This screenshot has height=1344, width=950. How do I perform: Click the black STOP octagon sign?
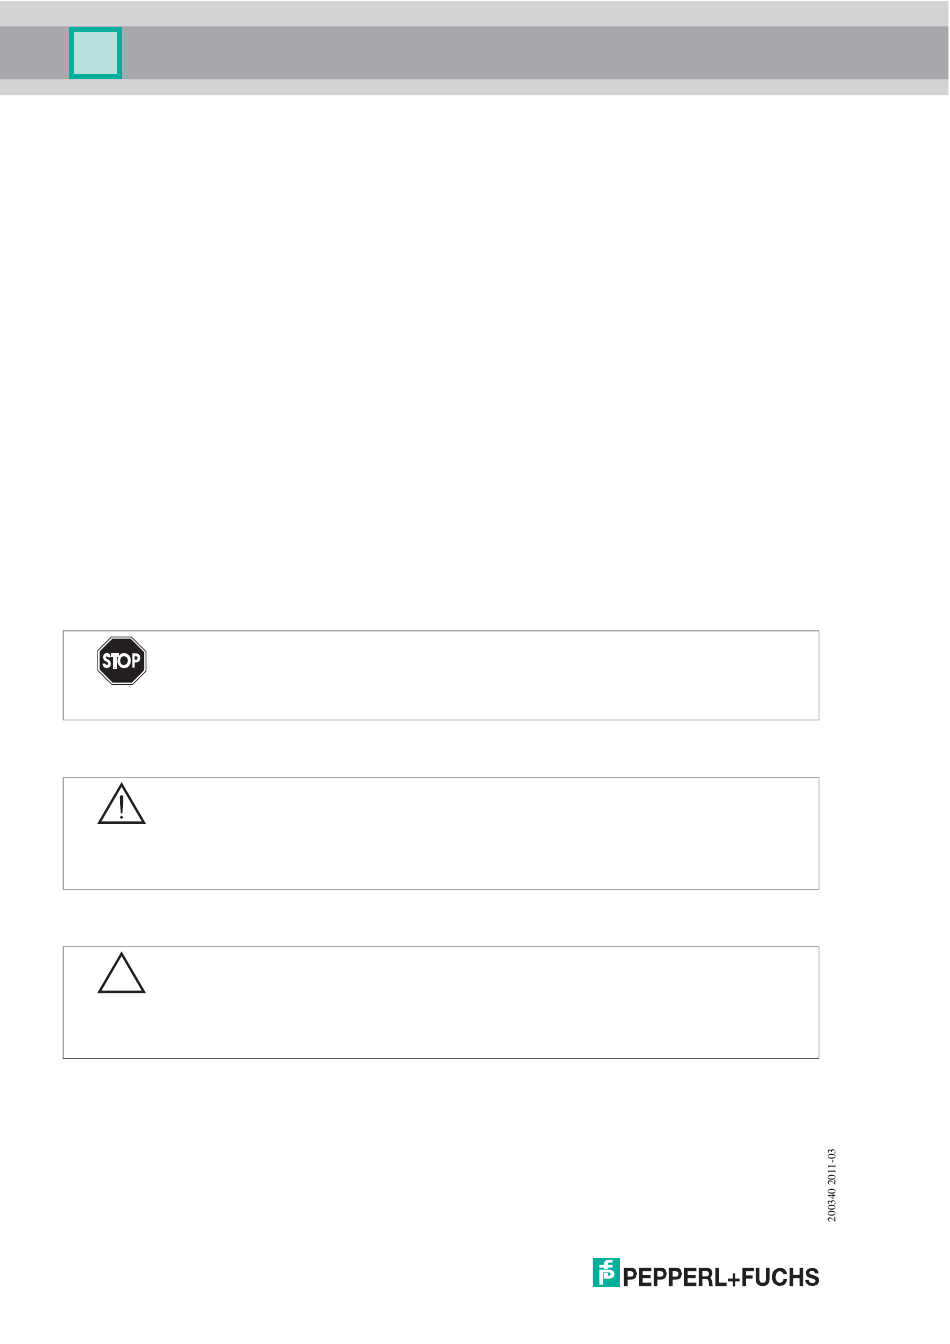coord(122,661)
